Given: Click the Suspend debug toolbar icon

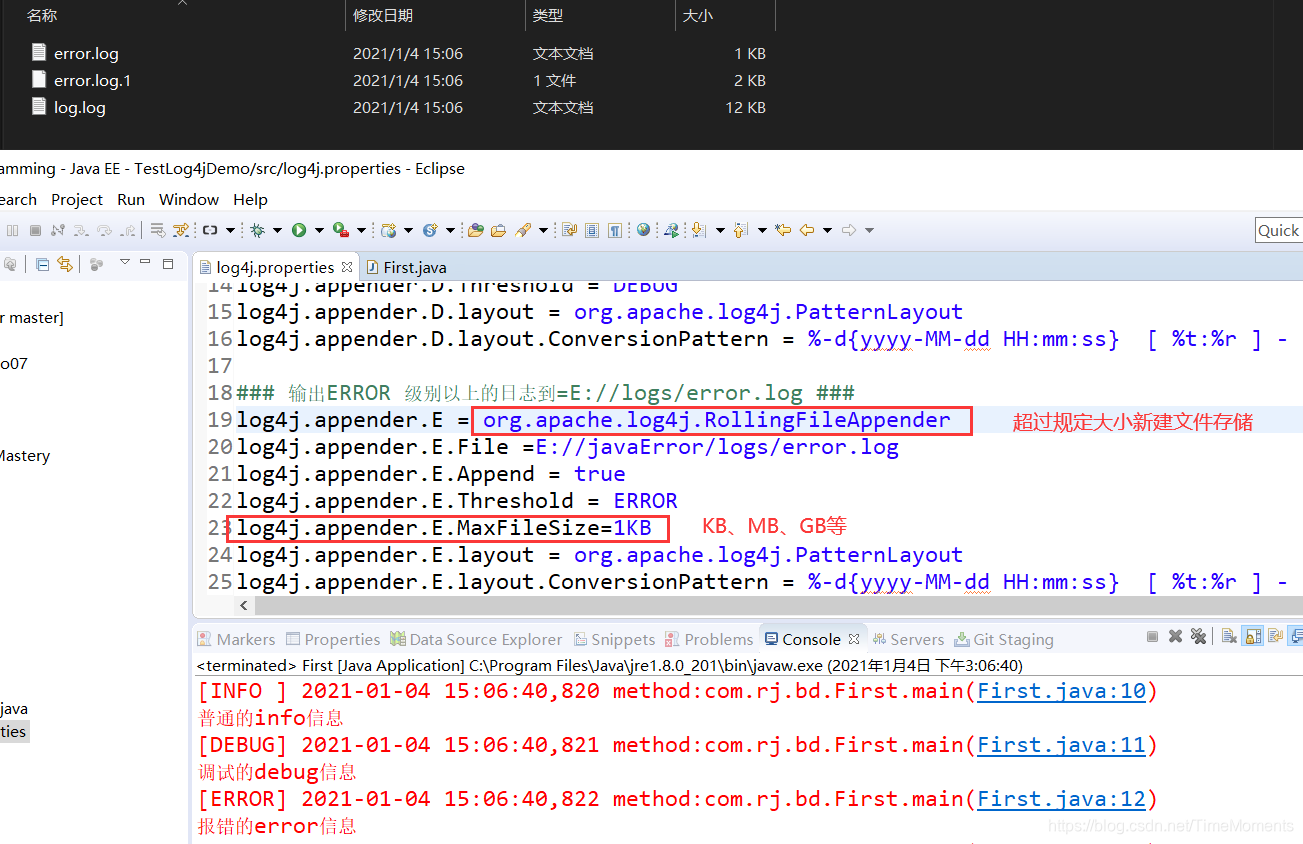Looking at the screenshot, I should point(12,230).
